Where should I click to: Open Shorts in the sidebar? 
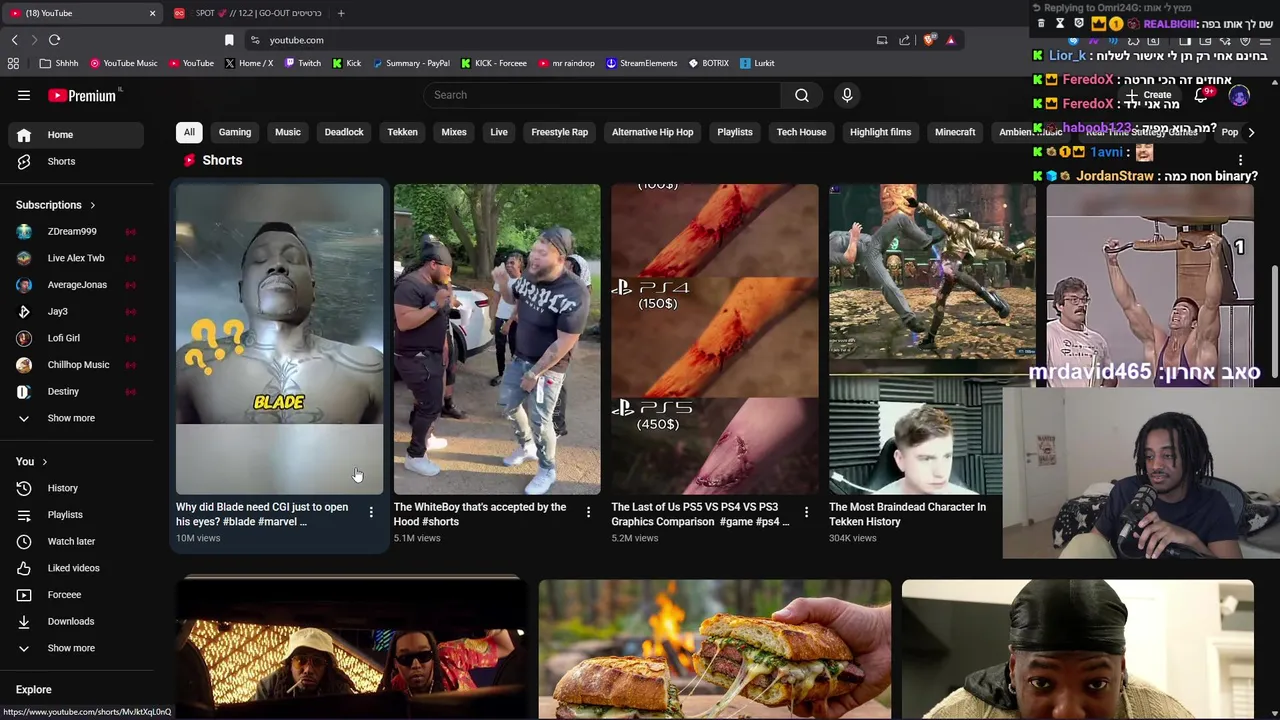point(77,161)
